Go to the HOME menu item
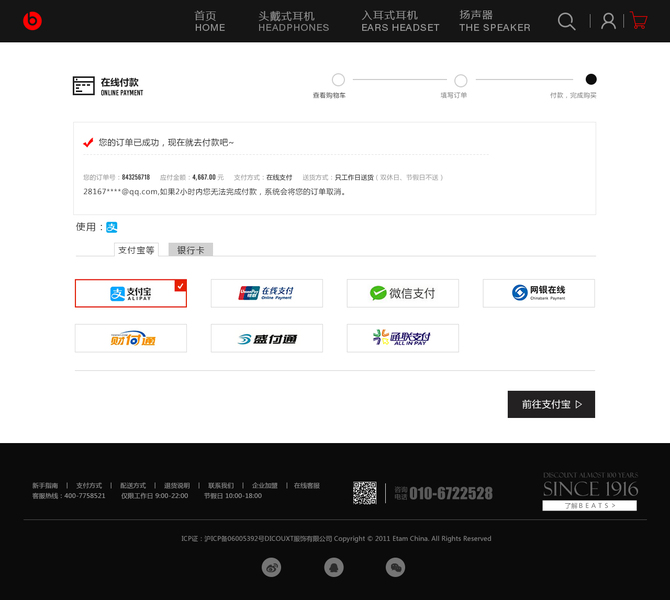Screen dimensions: 670x600 pos(209,21)
